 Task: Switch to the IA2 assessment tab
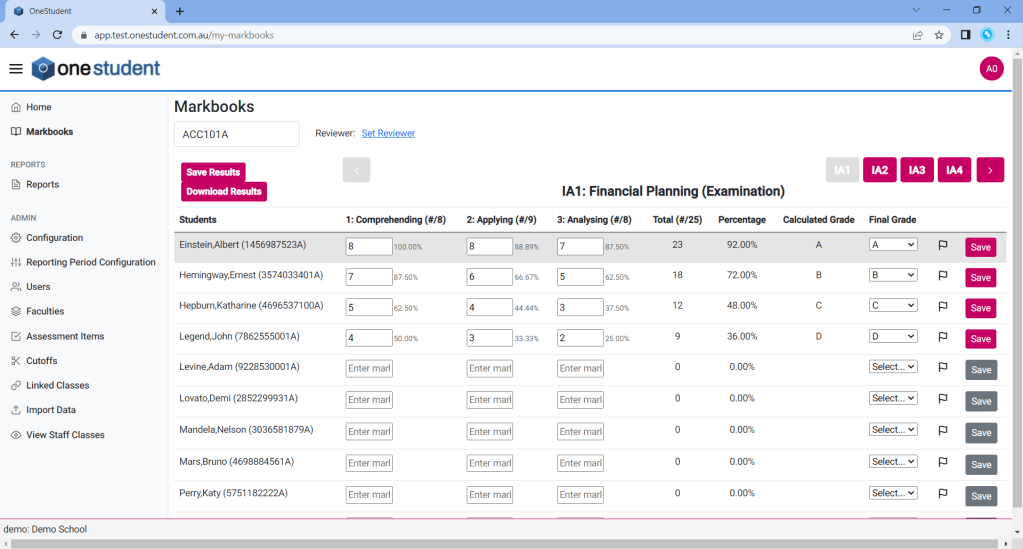[x=879, y=170]
